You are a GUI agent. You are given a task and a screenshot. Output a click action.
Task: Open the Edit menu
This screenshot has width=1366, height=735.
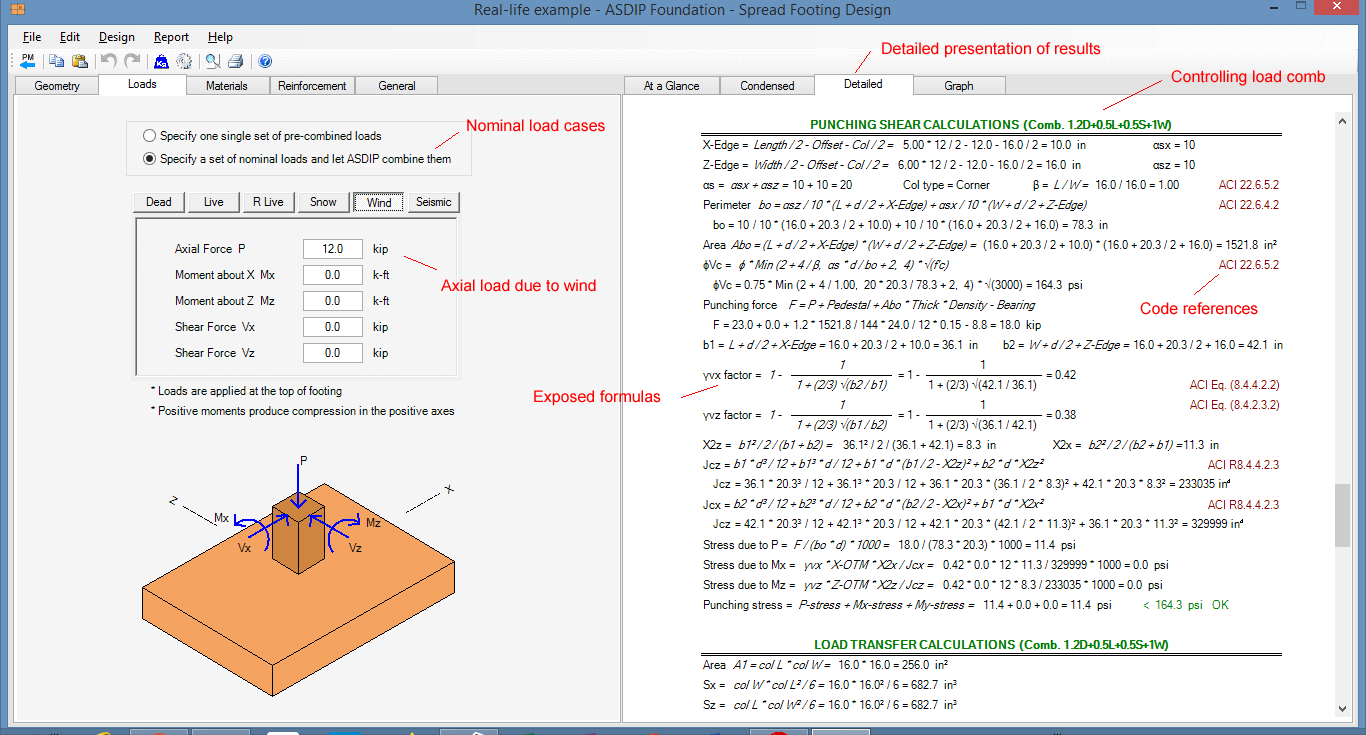click(x=70, y=37)
